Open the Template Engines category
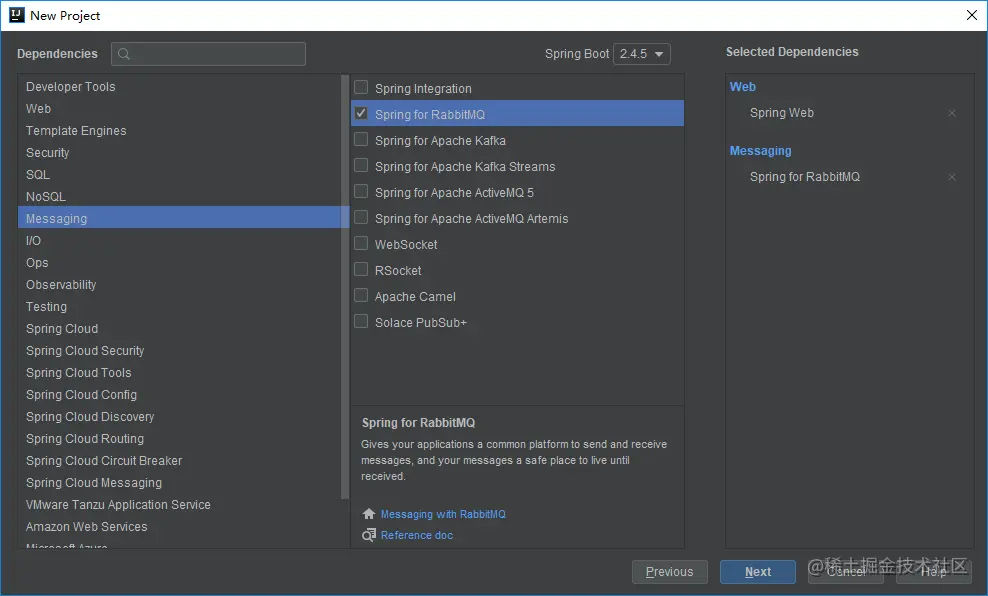988x596 pixels. click(x=179, y=130)
